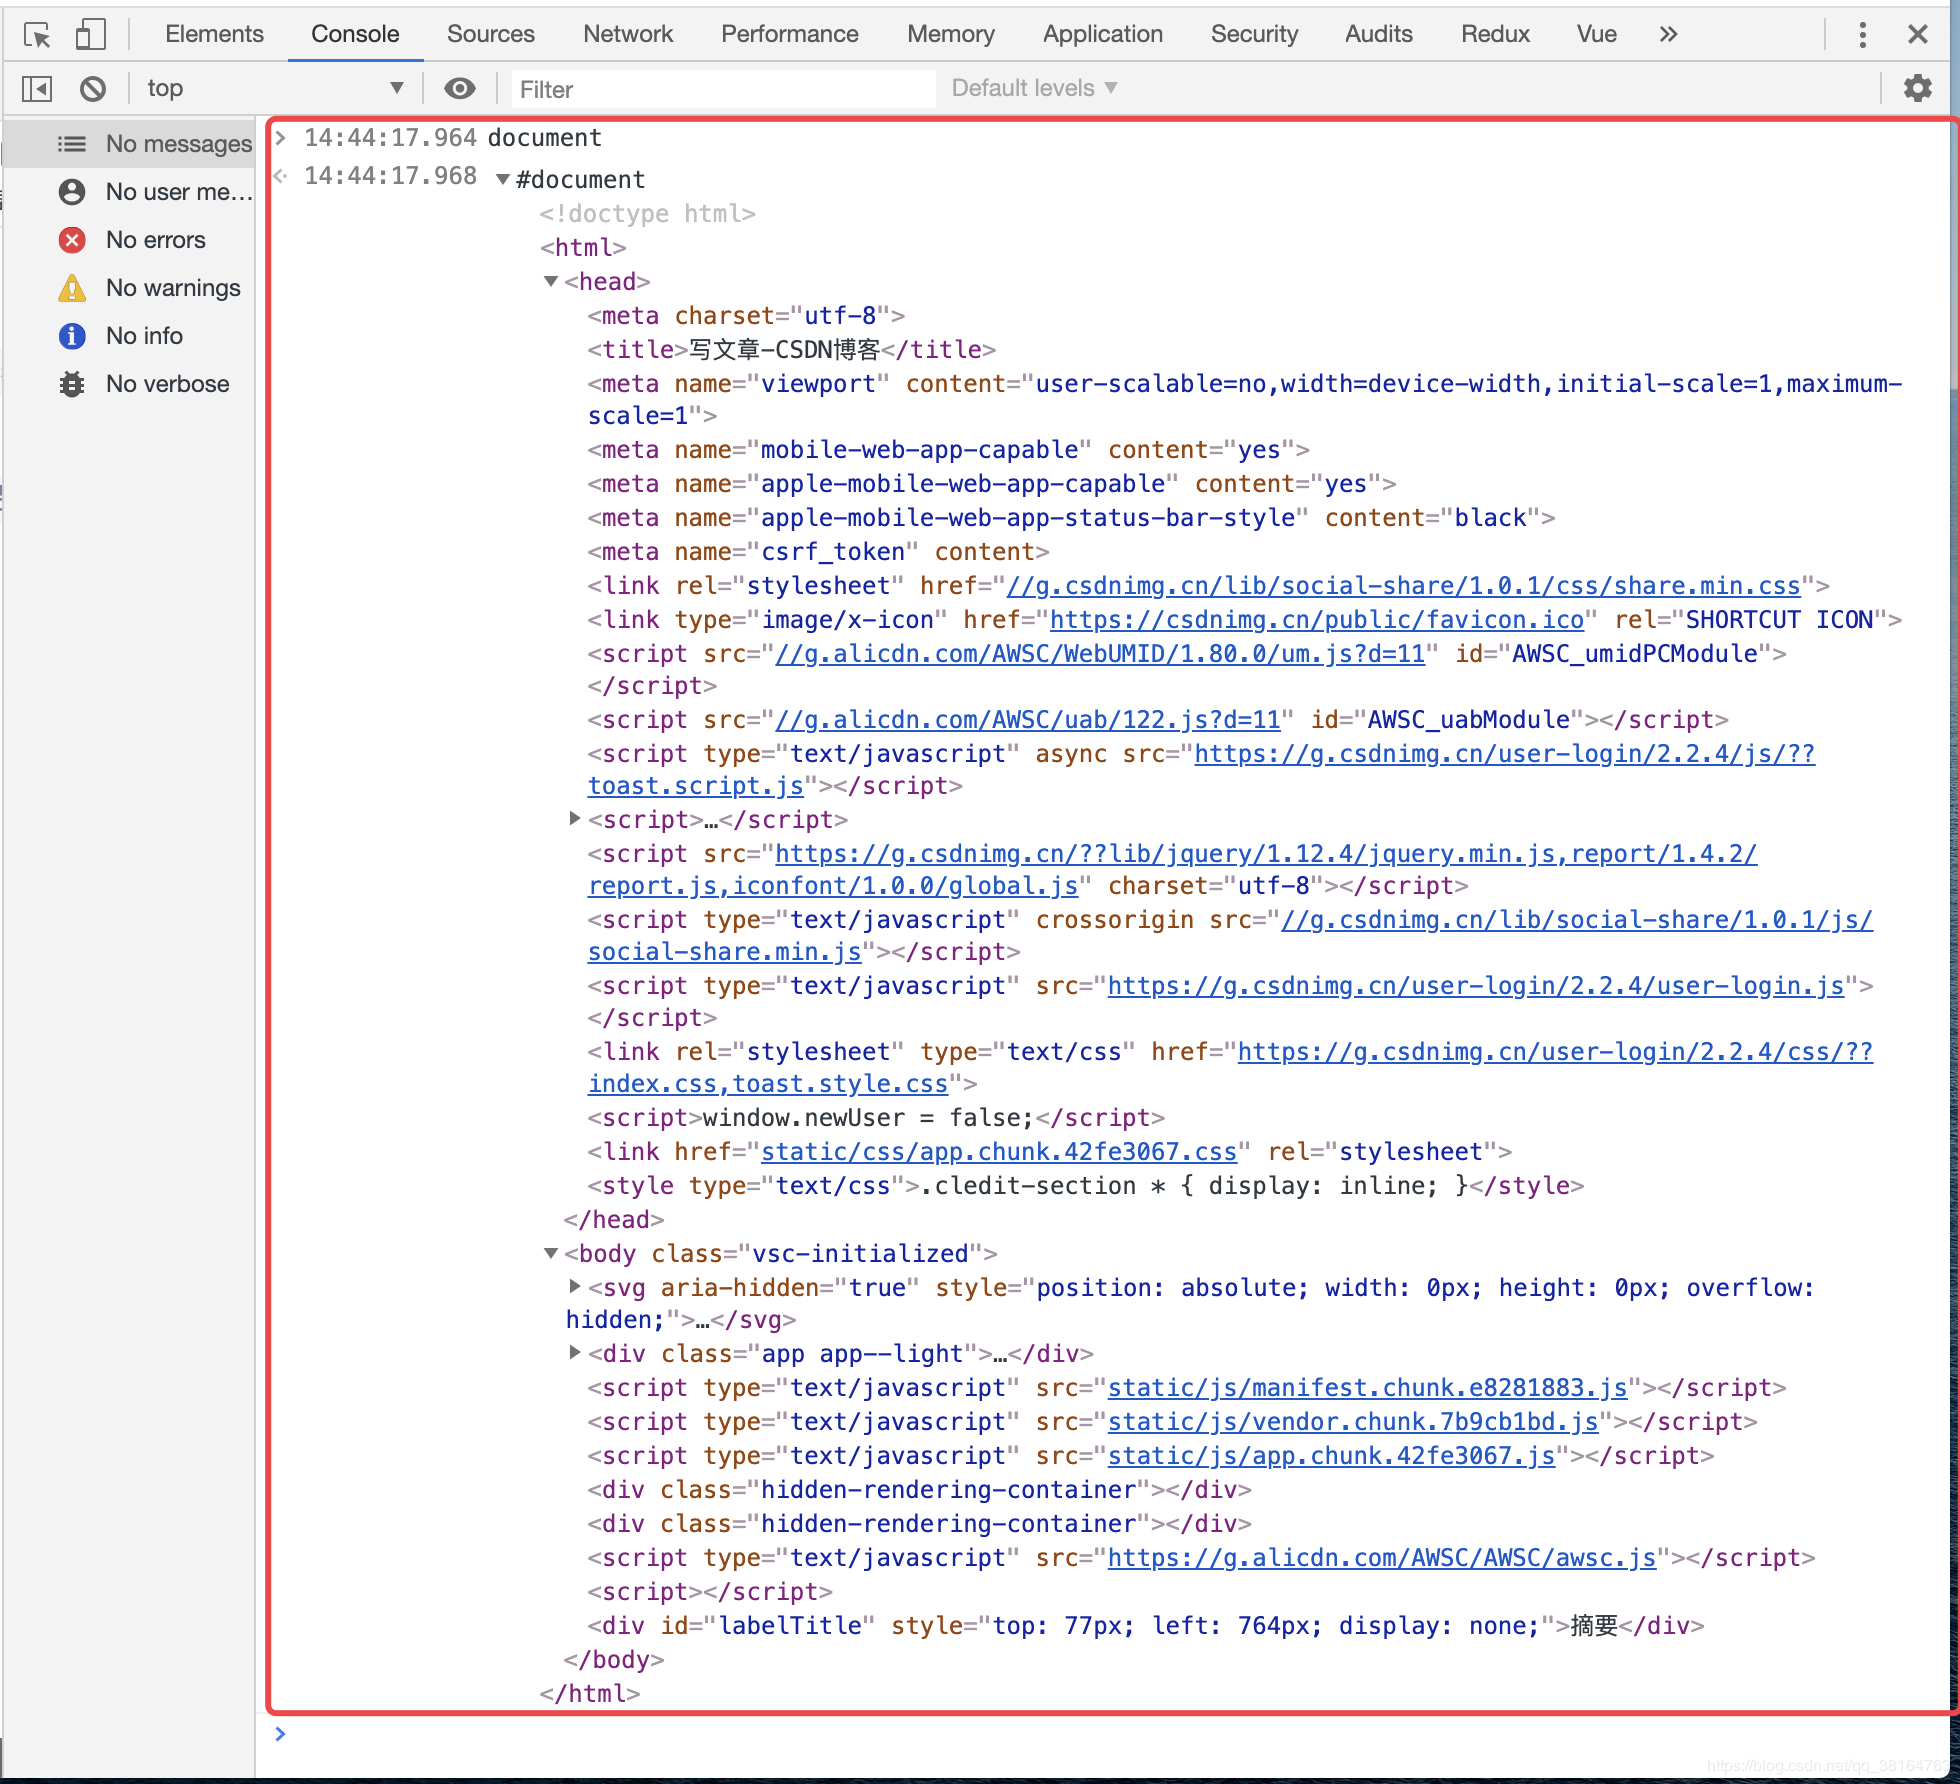Switch to the Redux tab
1960x1784 pixels.
tap(1496, 35)
